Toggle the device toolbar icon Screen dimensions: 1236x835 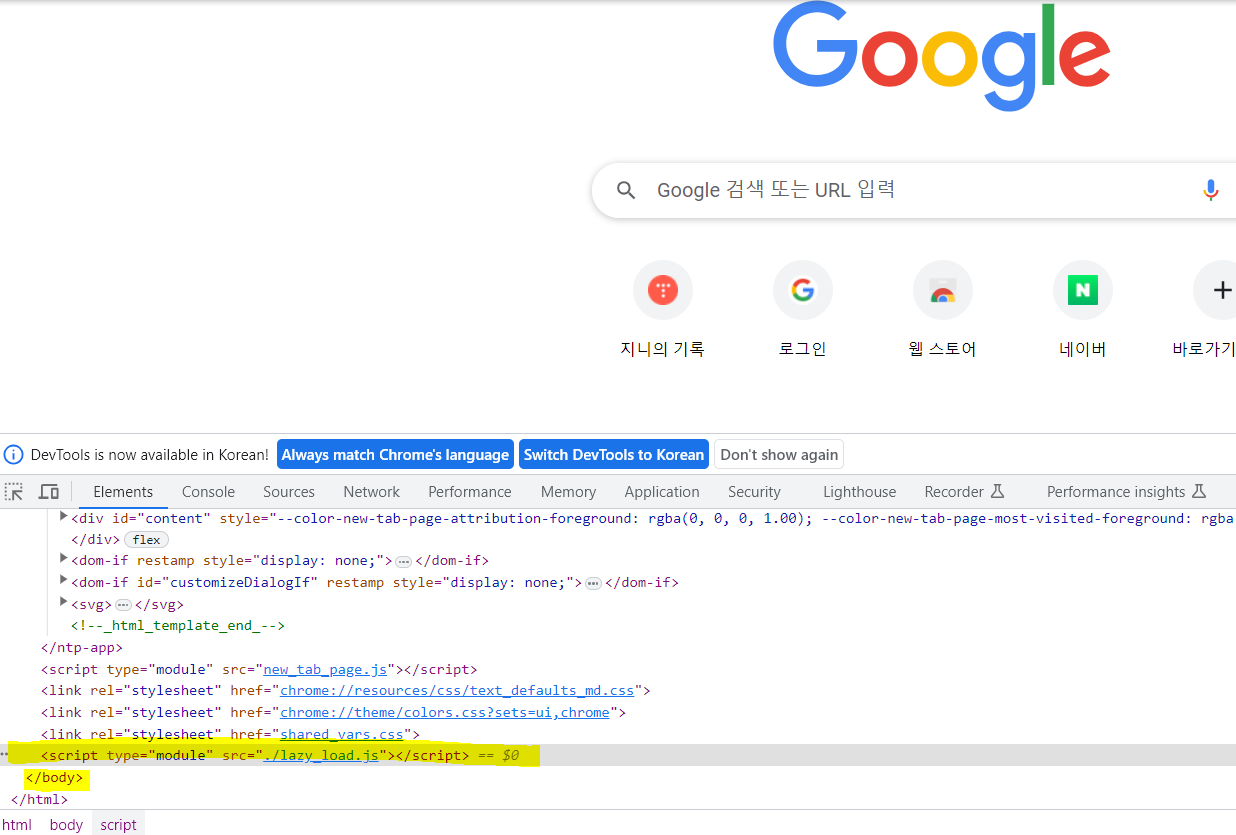pyautogui.click(x=48, y=491)
